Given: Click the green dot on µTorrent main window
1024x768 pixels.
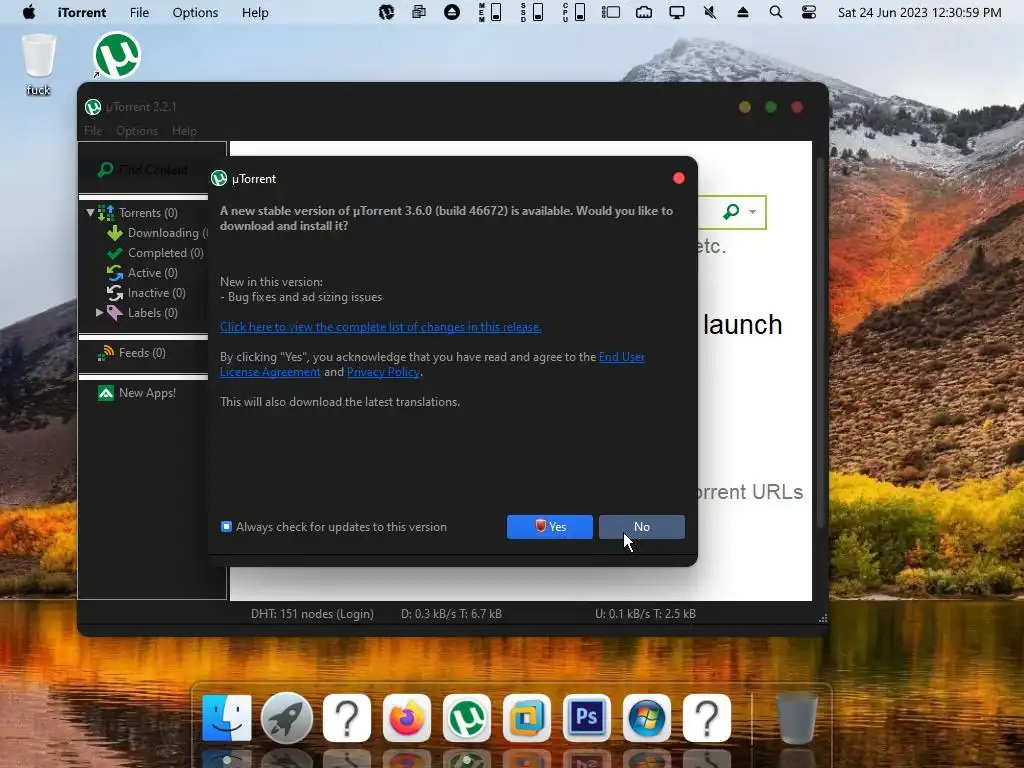Looking at the screenshot, I should (x=771, y=107).
